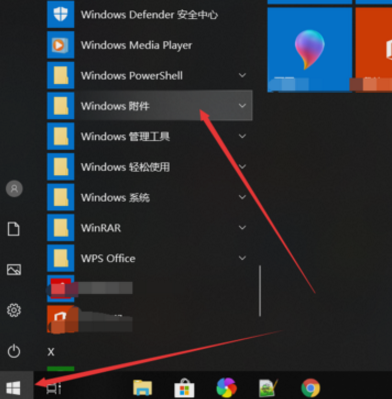Click the Power icon in sidebar
392x399 pixels.
(14, 351)
